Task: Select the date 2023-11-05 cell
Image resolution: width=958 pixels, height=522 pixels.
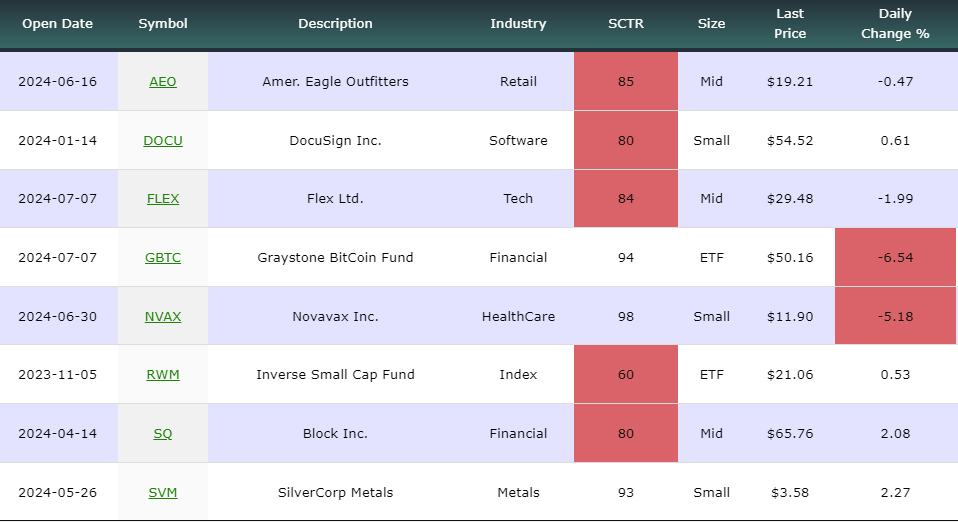Action: click(57, 374)
